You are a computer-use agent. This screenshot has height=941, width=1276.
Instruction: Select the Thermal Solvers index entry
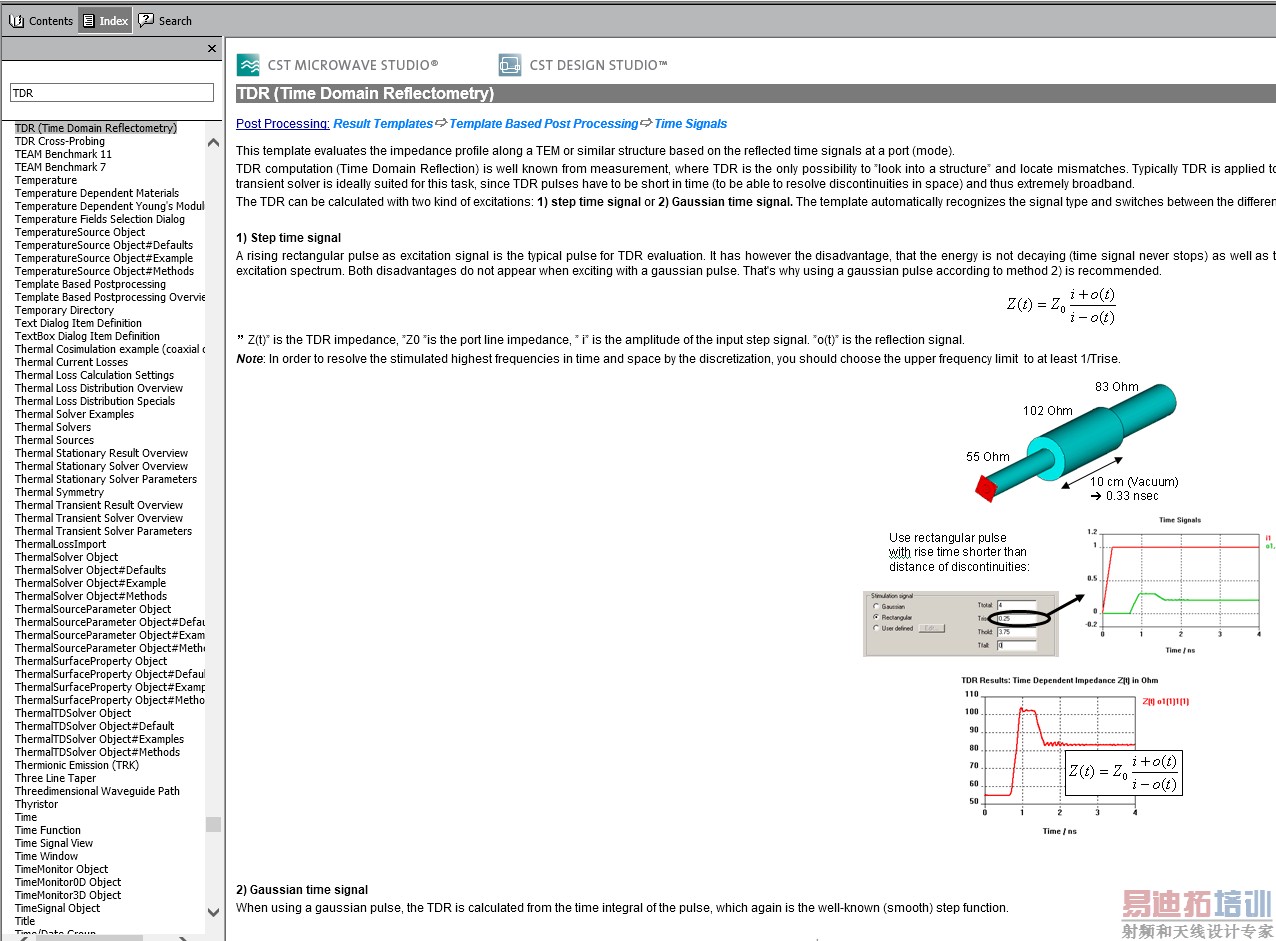[x=53, y=427]
